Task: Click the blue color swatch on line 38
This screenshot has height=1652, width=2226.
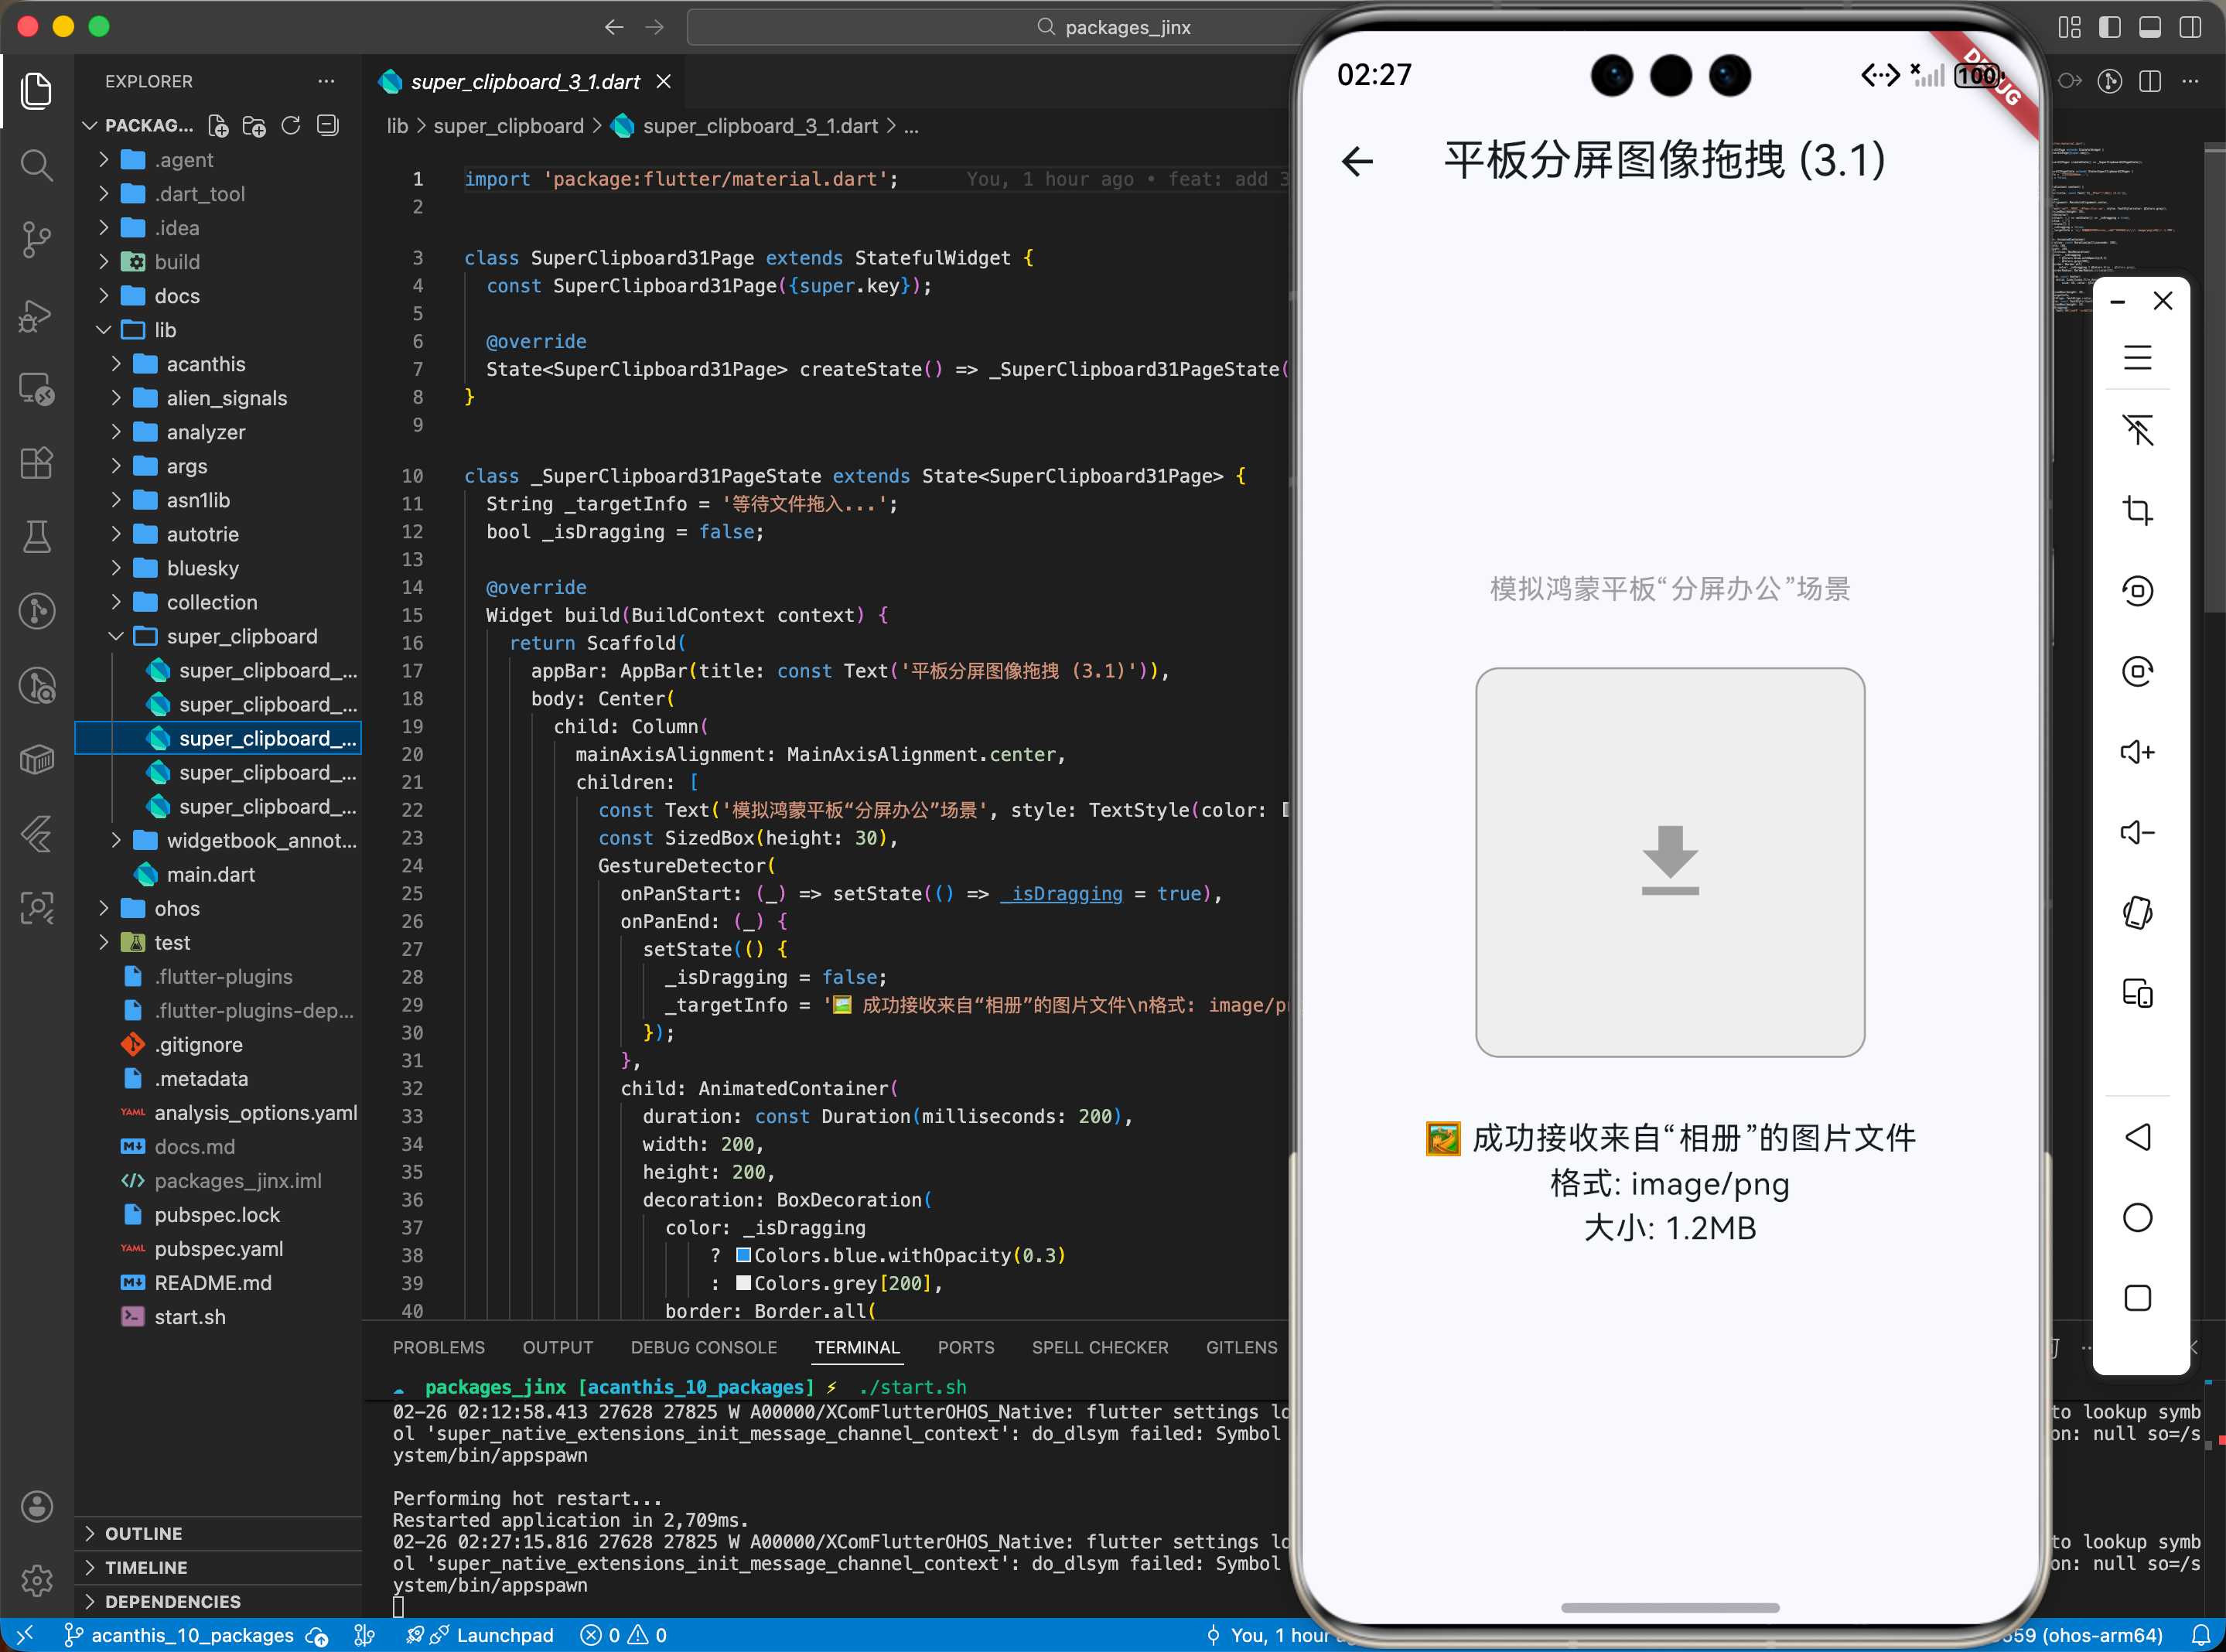Action: pyautogui.click(x=743, y=1255)
